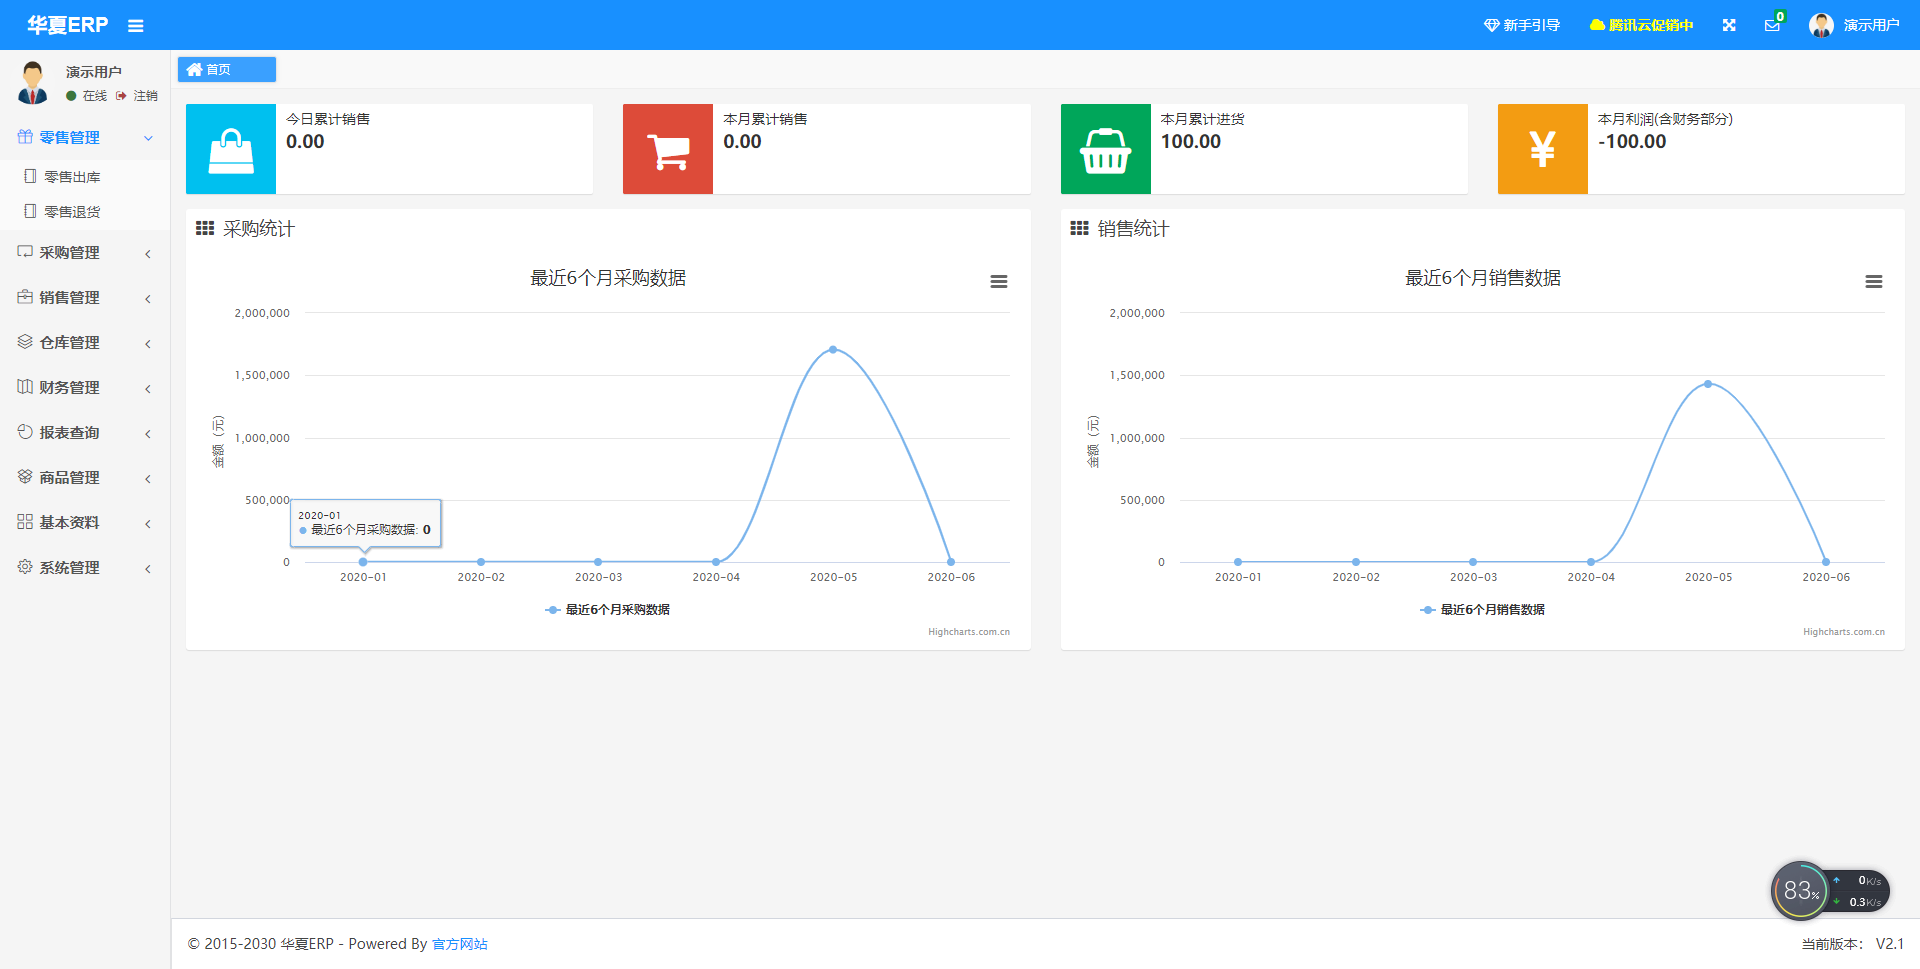Click the user avatar in top right
The width and height of the screenshot is (1920, 969).
pos(1821,25)
